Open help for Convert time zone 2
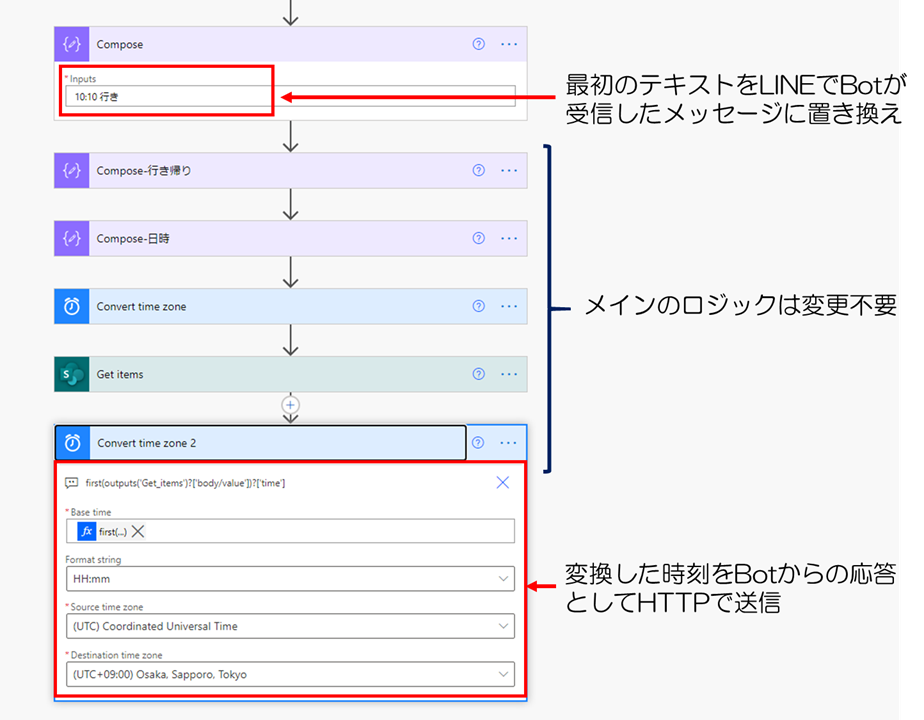Image resolution: width=924 pixels, height=720 pixels. [478, 443]
